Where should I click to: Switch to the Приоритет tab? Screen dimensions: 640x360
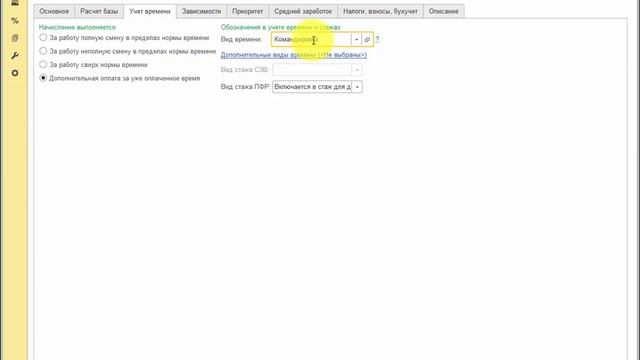(x=247, y=11)
